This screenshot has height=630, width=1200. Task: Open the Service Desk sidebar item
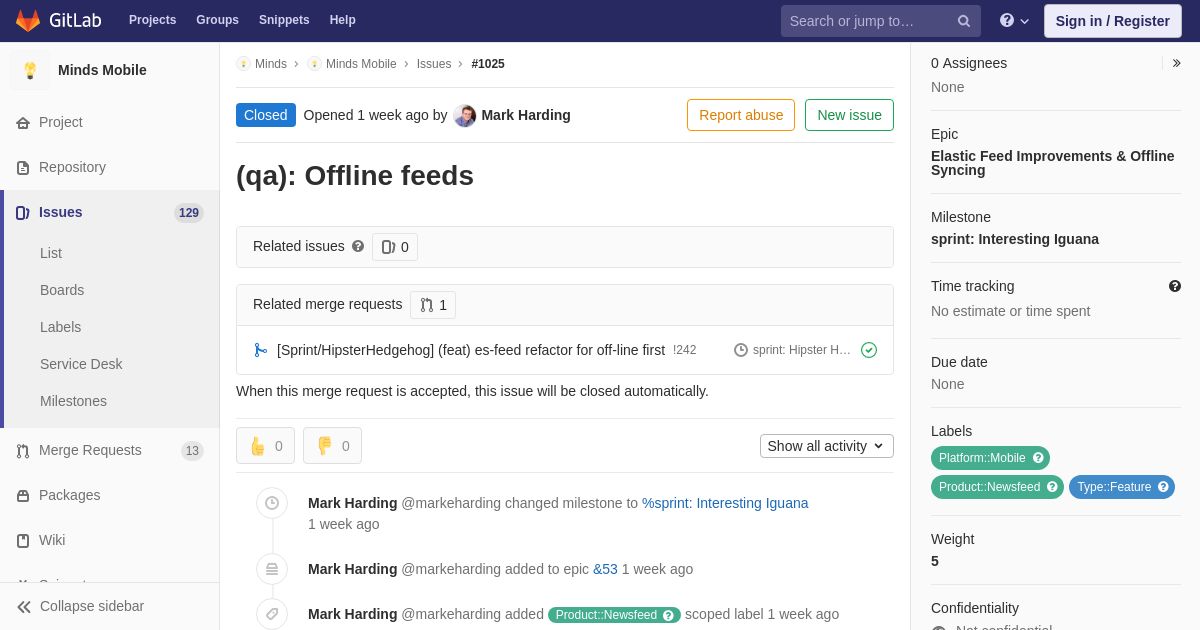(x=81, y=364)
